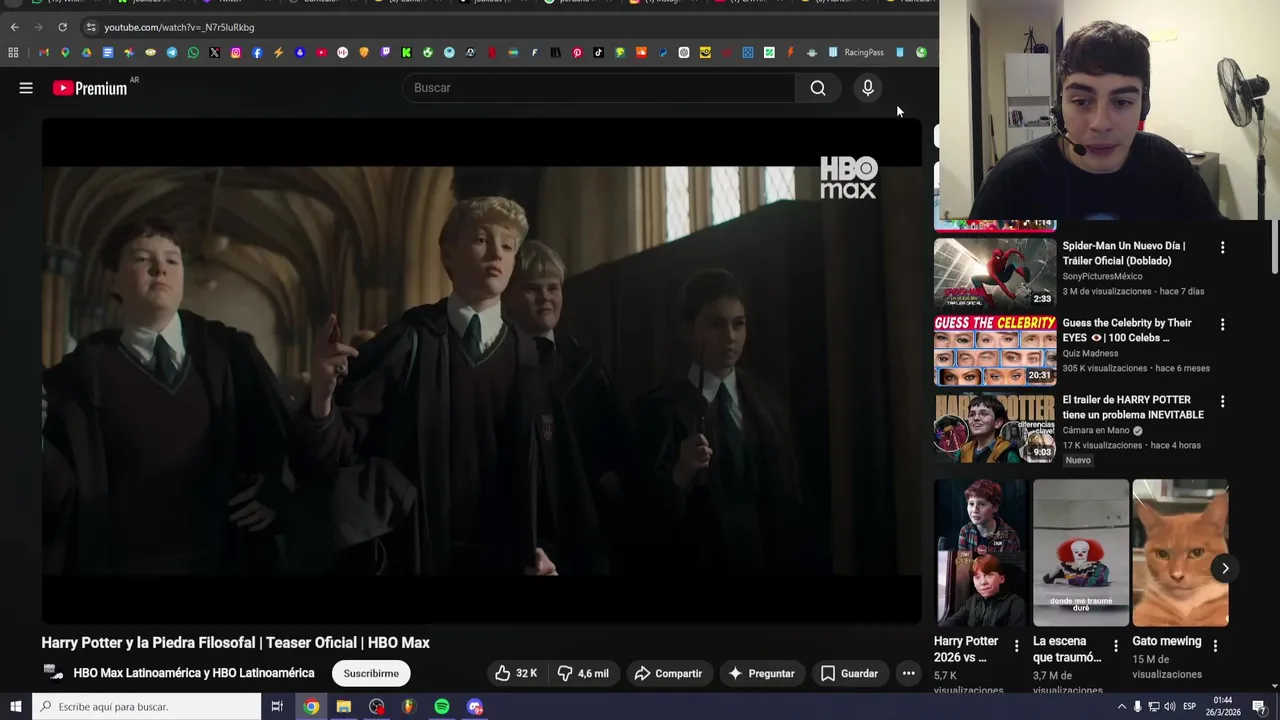Viewport: 1280px width, 720px height.
Task: Open HBO Max Latinoamérica channel name link
Action: click(194, 673)
